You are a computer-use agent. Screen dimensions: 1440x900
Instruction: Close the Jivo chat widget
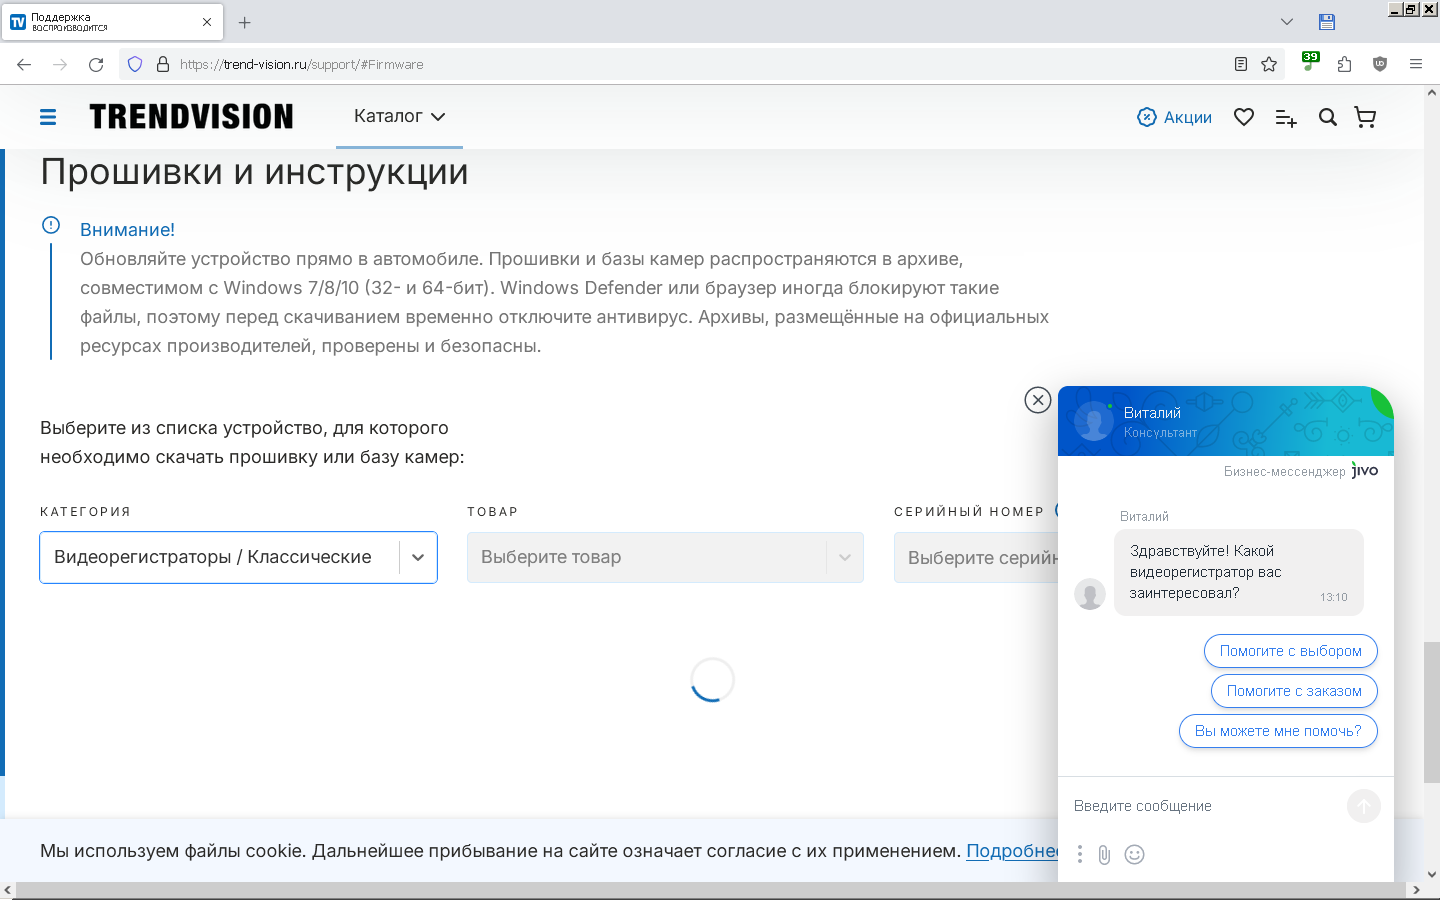tap(1038, 400)
